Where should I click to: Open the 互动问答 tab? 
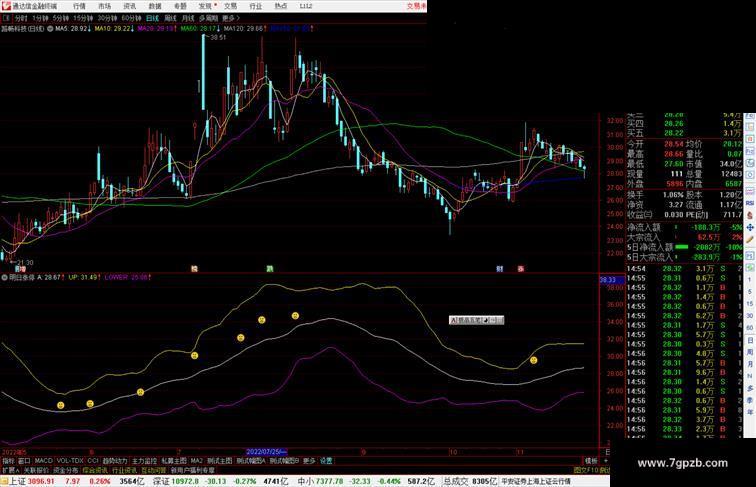(154, 470)
